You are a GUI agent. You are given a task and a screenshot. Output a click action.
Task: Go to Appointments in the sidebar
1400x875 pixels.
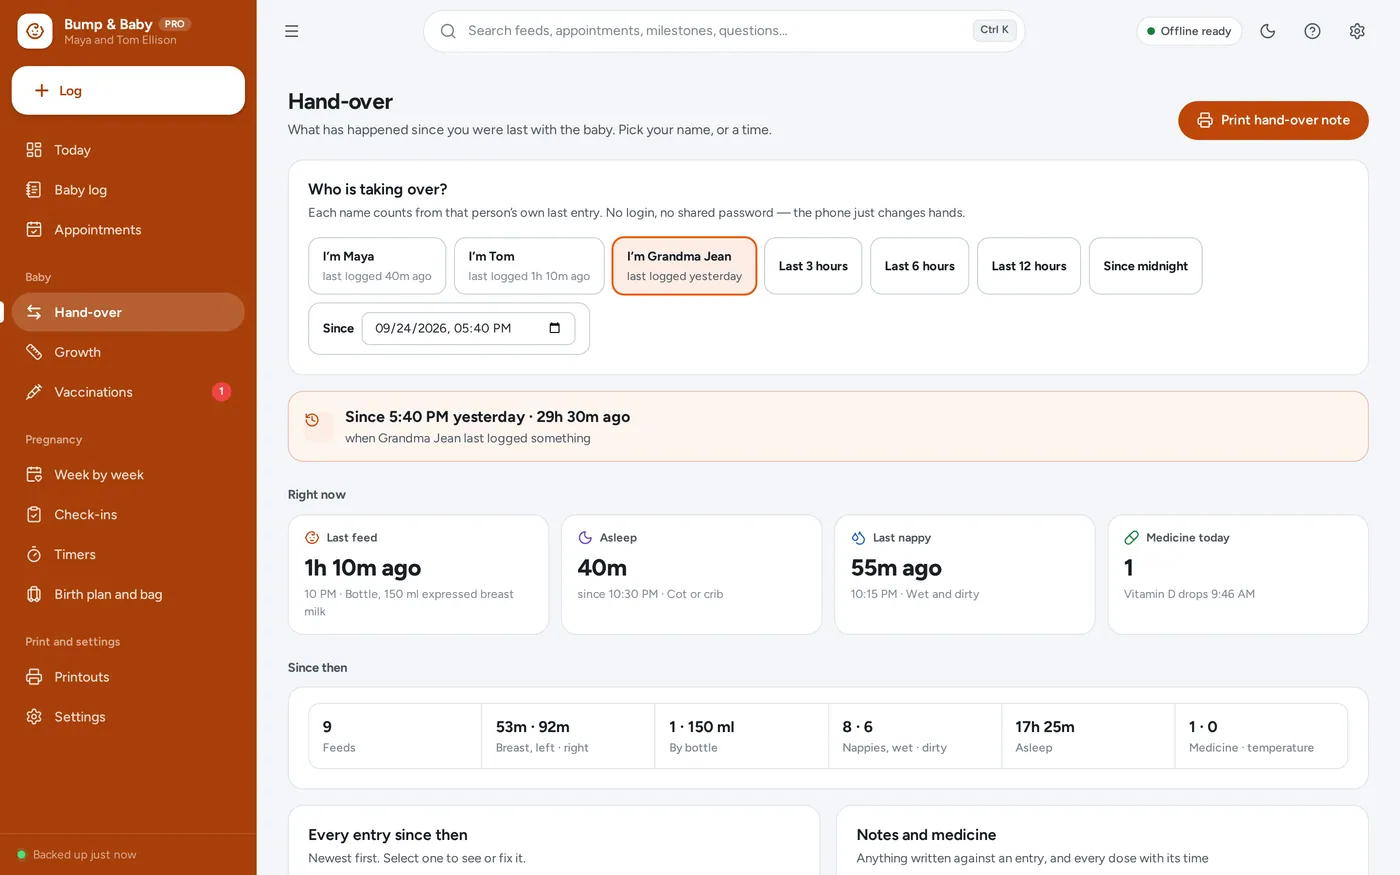click(x=128, y=230)
